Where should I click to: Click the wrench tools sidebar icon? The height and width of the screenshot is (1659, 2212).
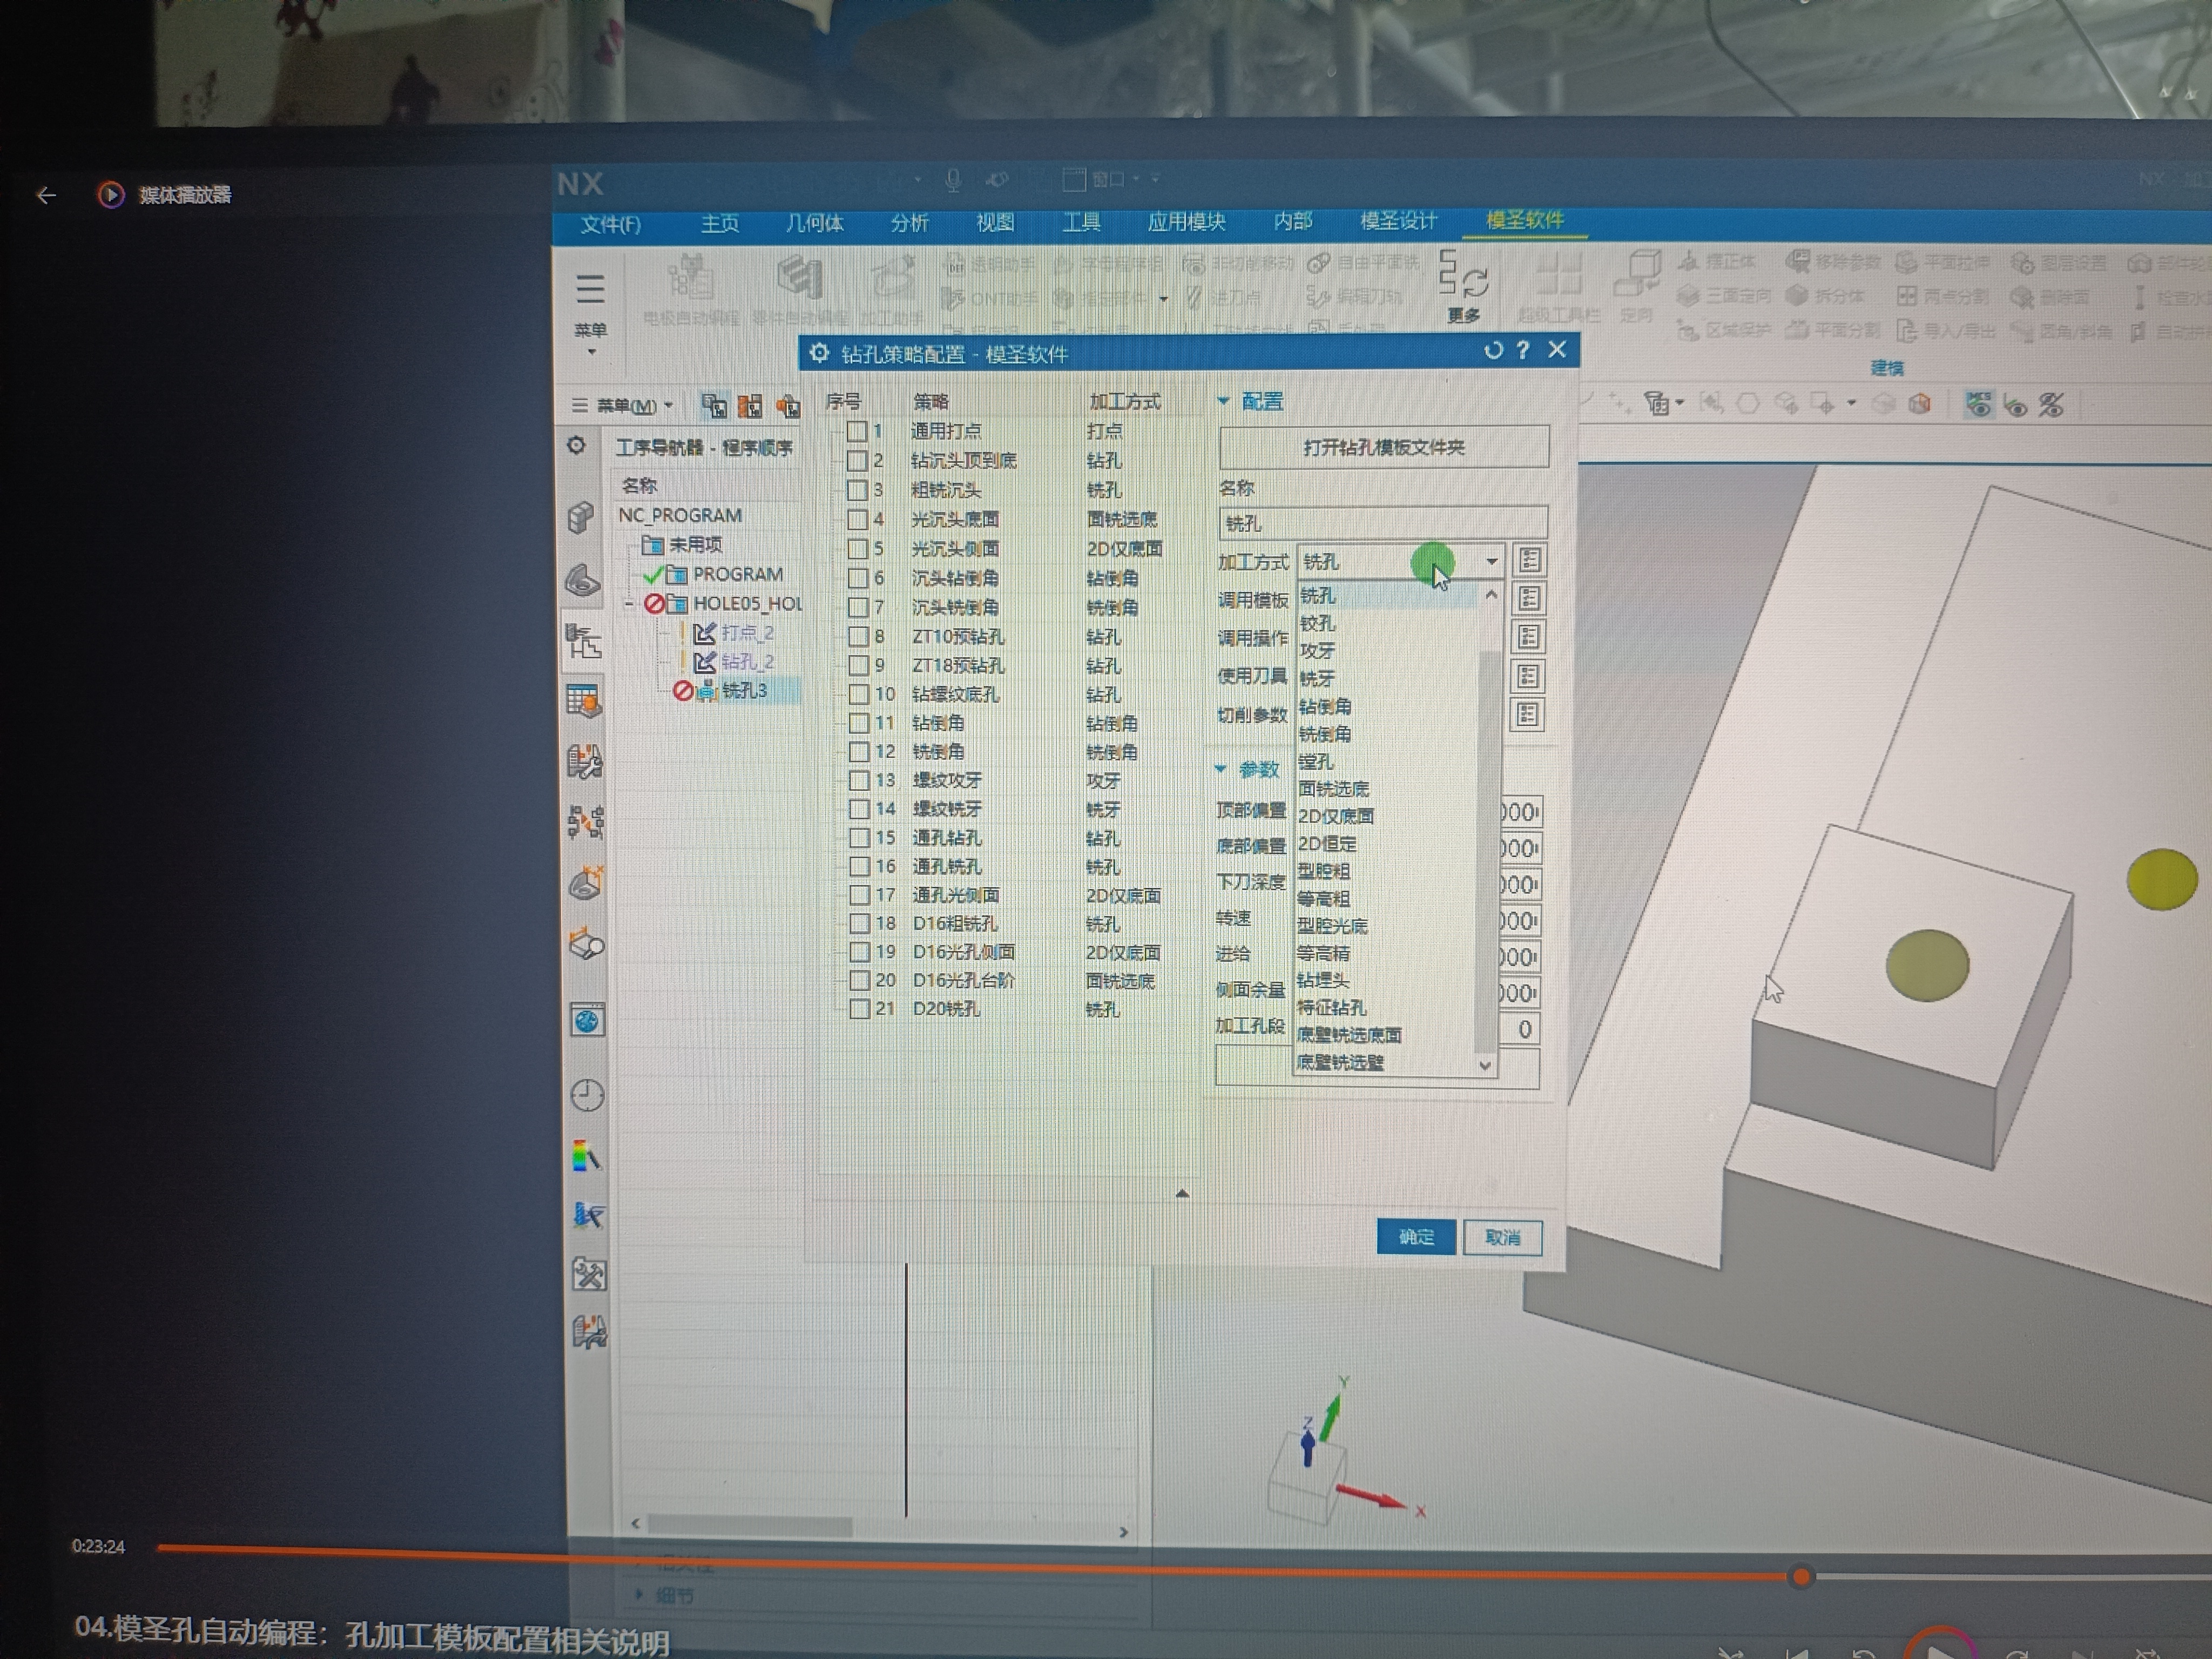tap(588, 1275)
